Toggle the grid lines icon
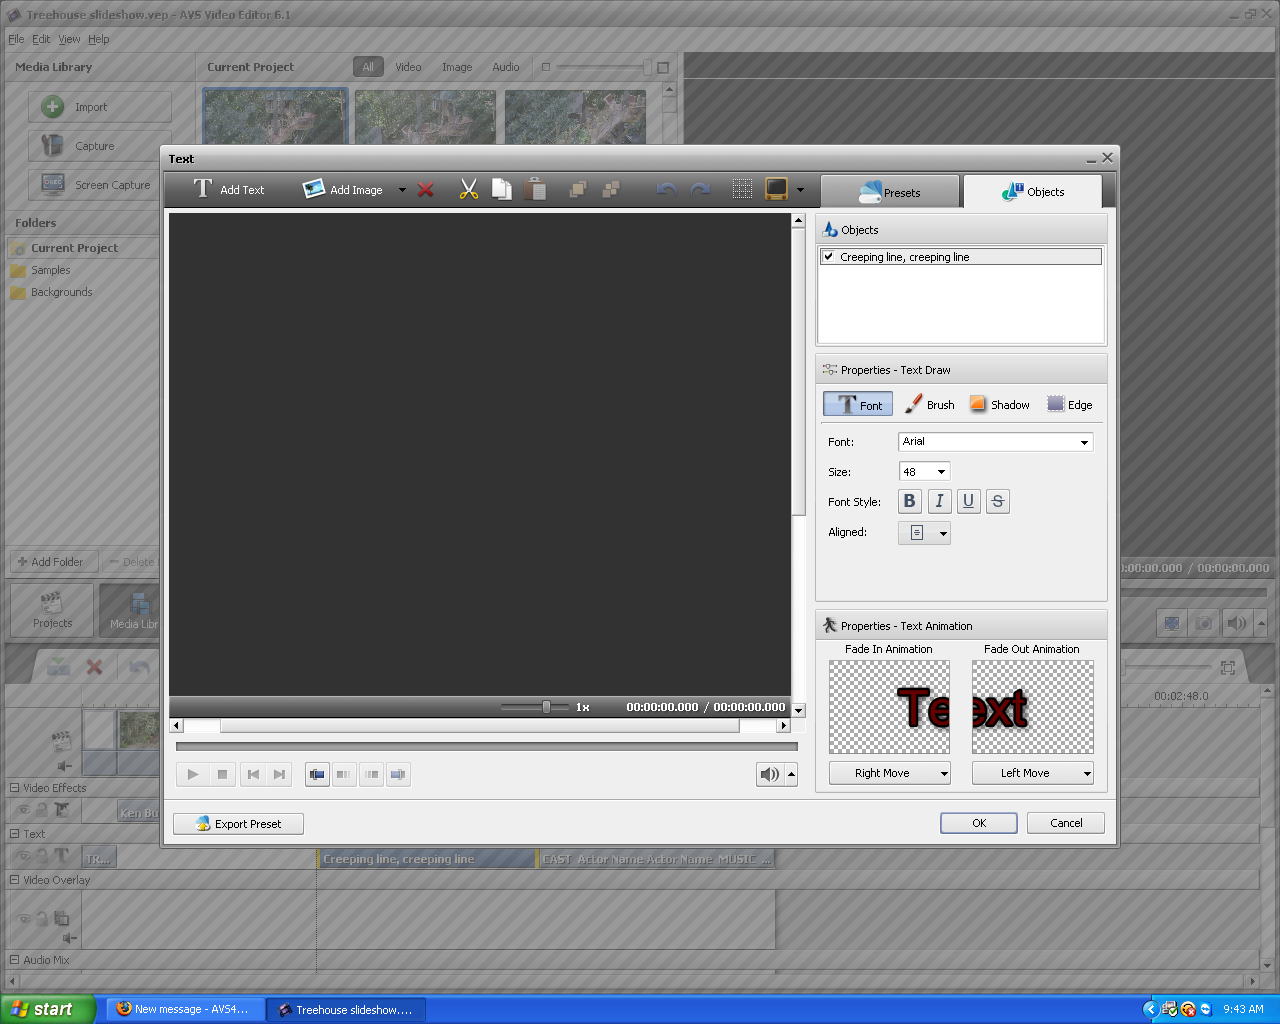This screenshot has height=1024, width=1280. tap(742, 189)
